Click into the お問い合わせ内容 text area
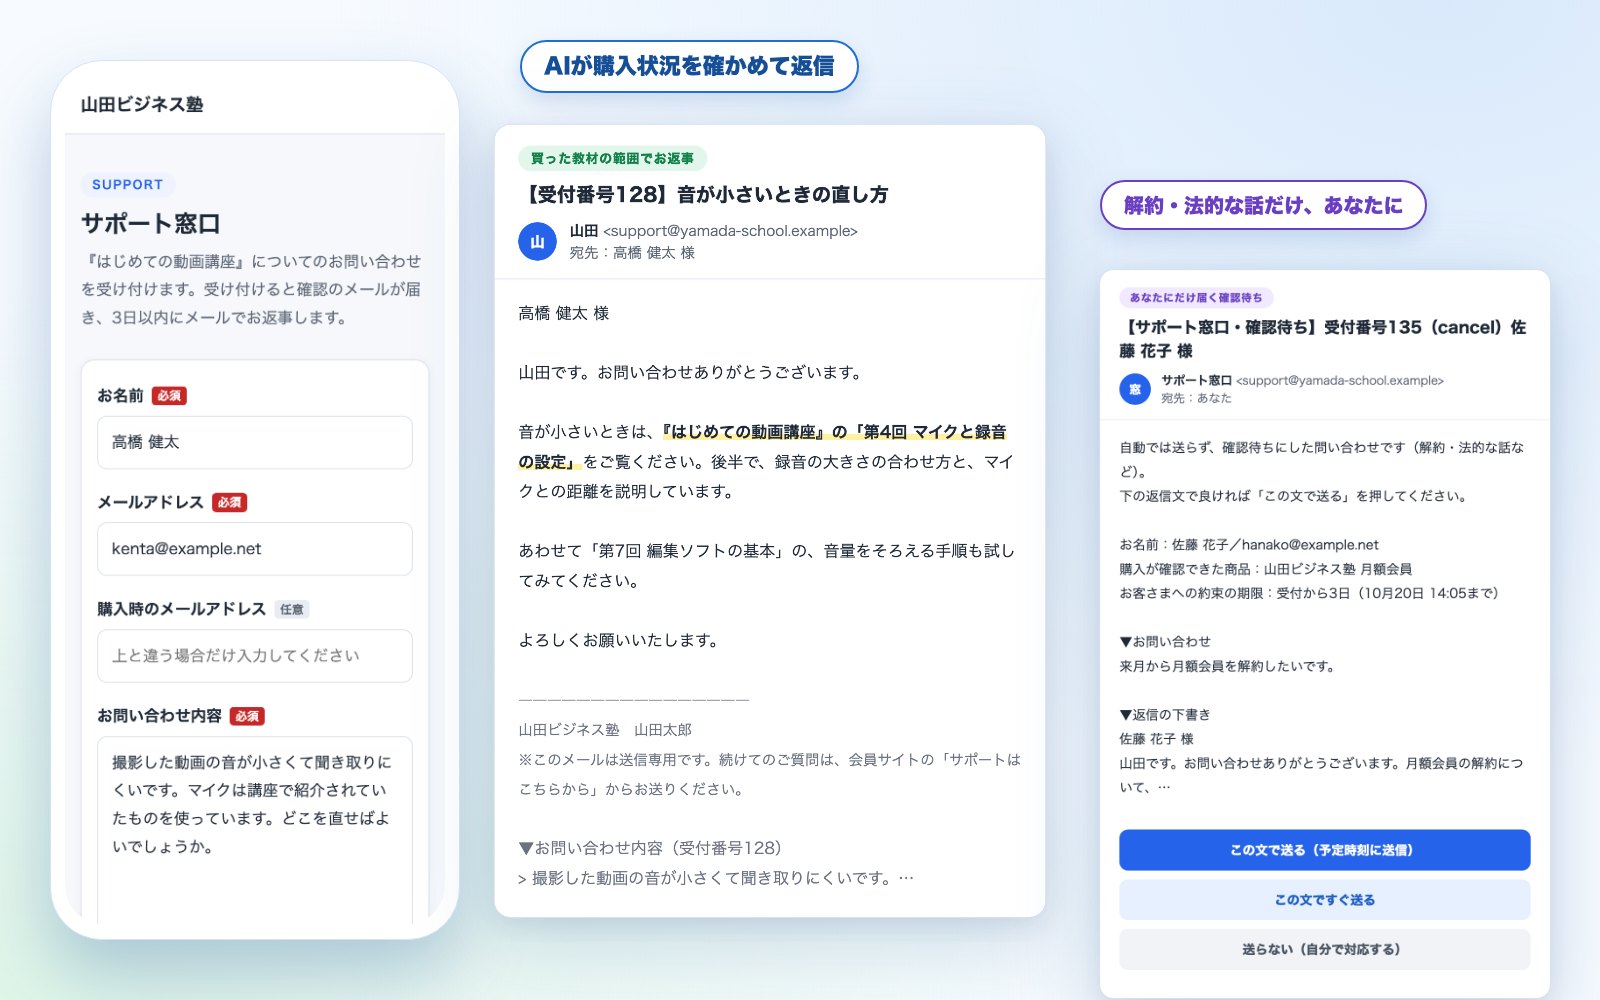 pos(255,830)
